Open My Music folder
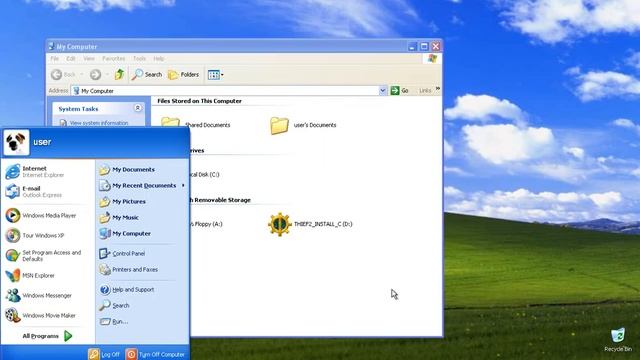Screen dimensions: 640x360 pyautogui.click(x=119, y=217)
